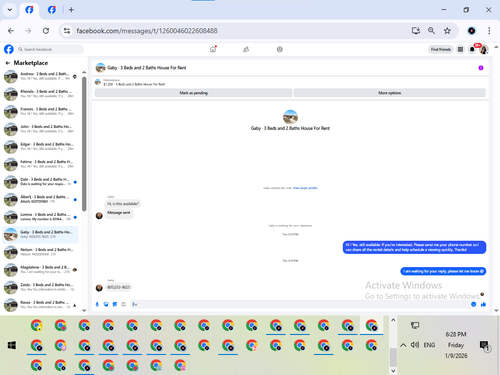Select the first Facebook tab
Screen dimensions: 500x375
click(29, 10)
